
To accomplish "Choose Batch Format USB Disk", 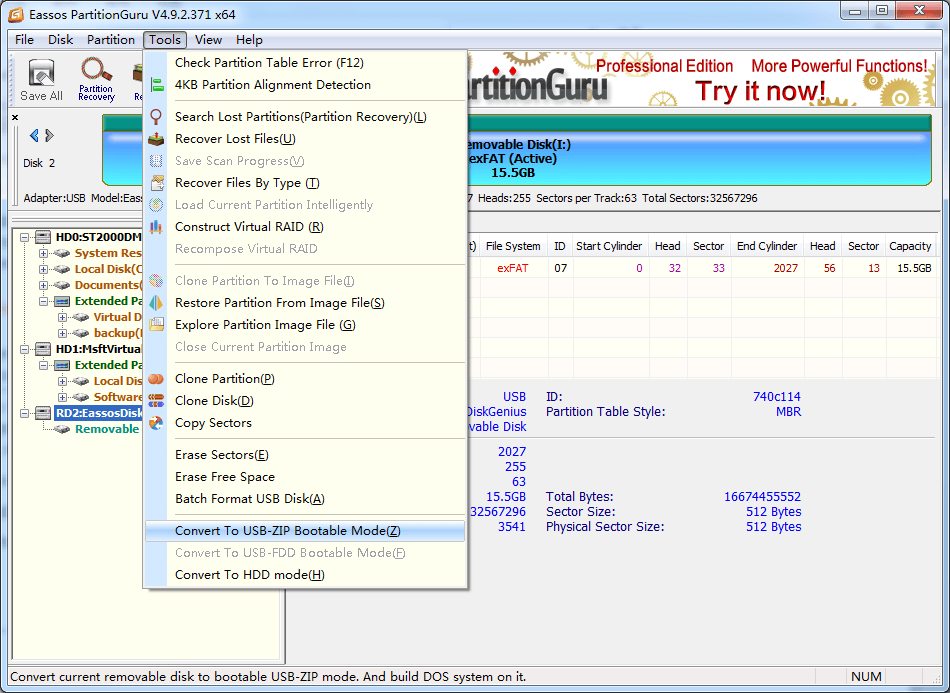I will click(x=305, y=499).
